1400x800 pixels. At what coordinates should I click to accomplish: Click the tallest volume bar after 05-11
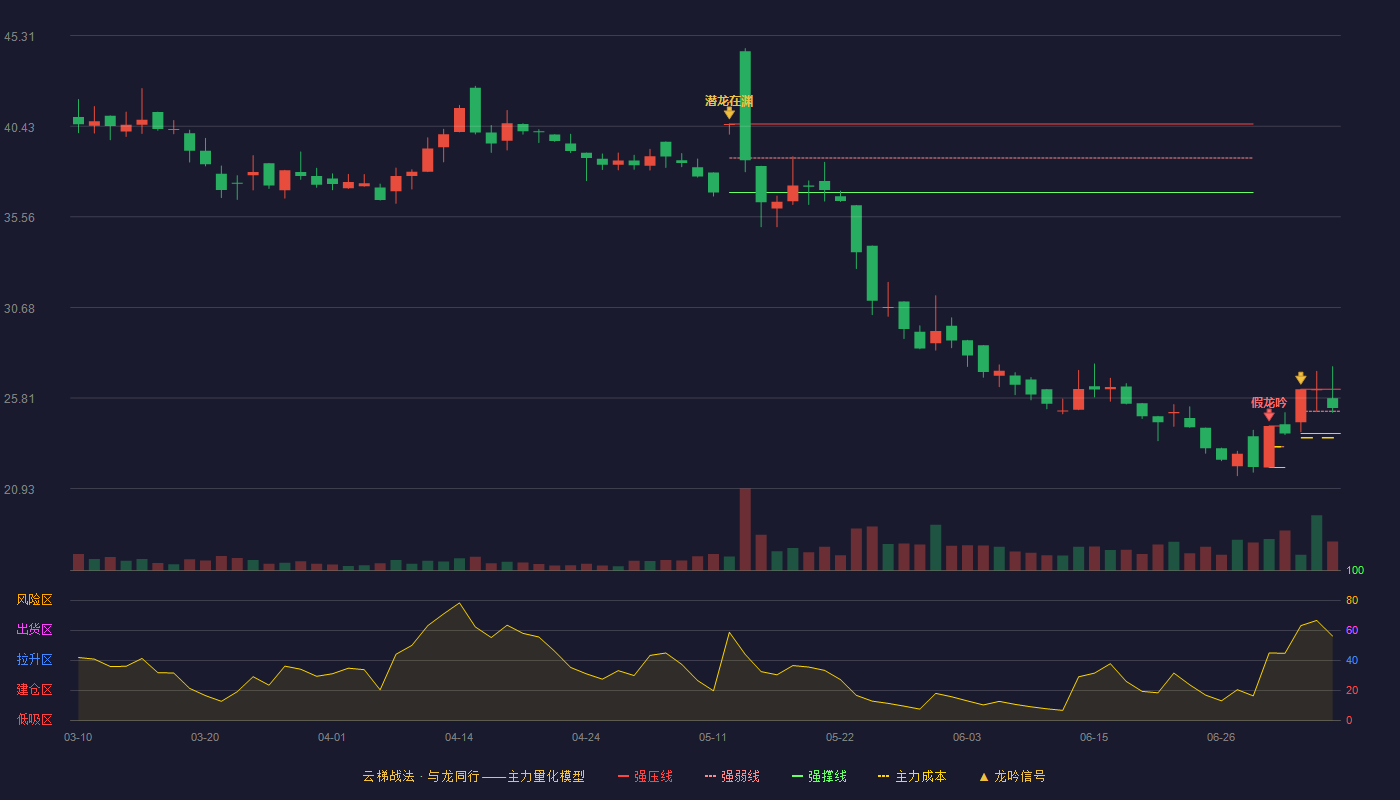[745, 529]
